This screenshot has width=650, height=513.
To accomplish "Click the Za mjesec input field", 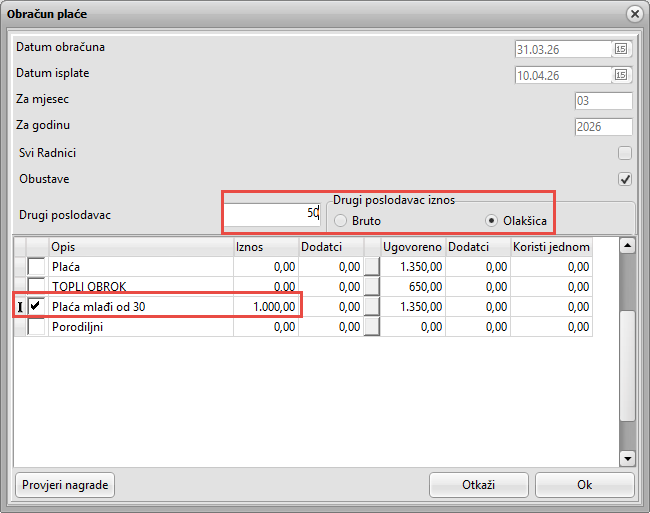I will 604,101.
